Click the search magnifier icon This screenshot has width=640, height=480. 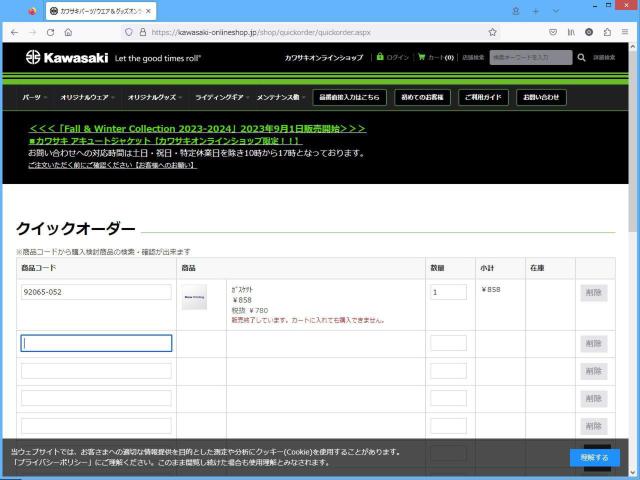[582, 58]
